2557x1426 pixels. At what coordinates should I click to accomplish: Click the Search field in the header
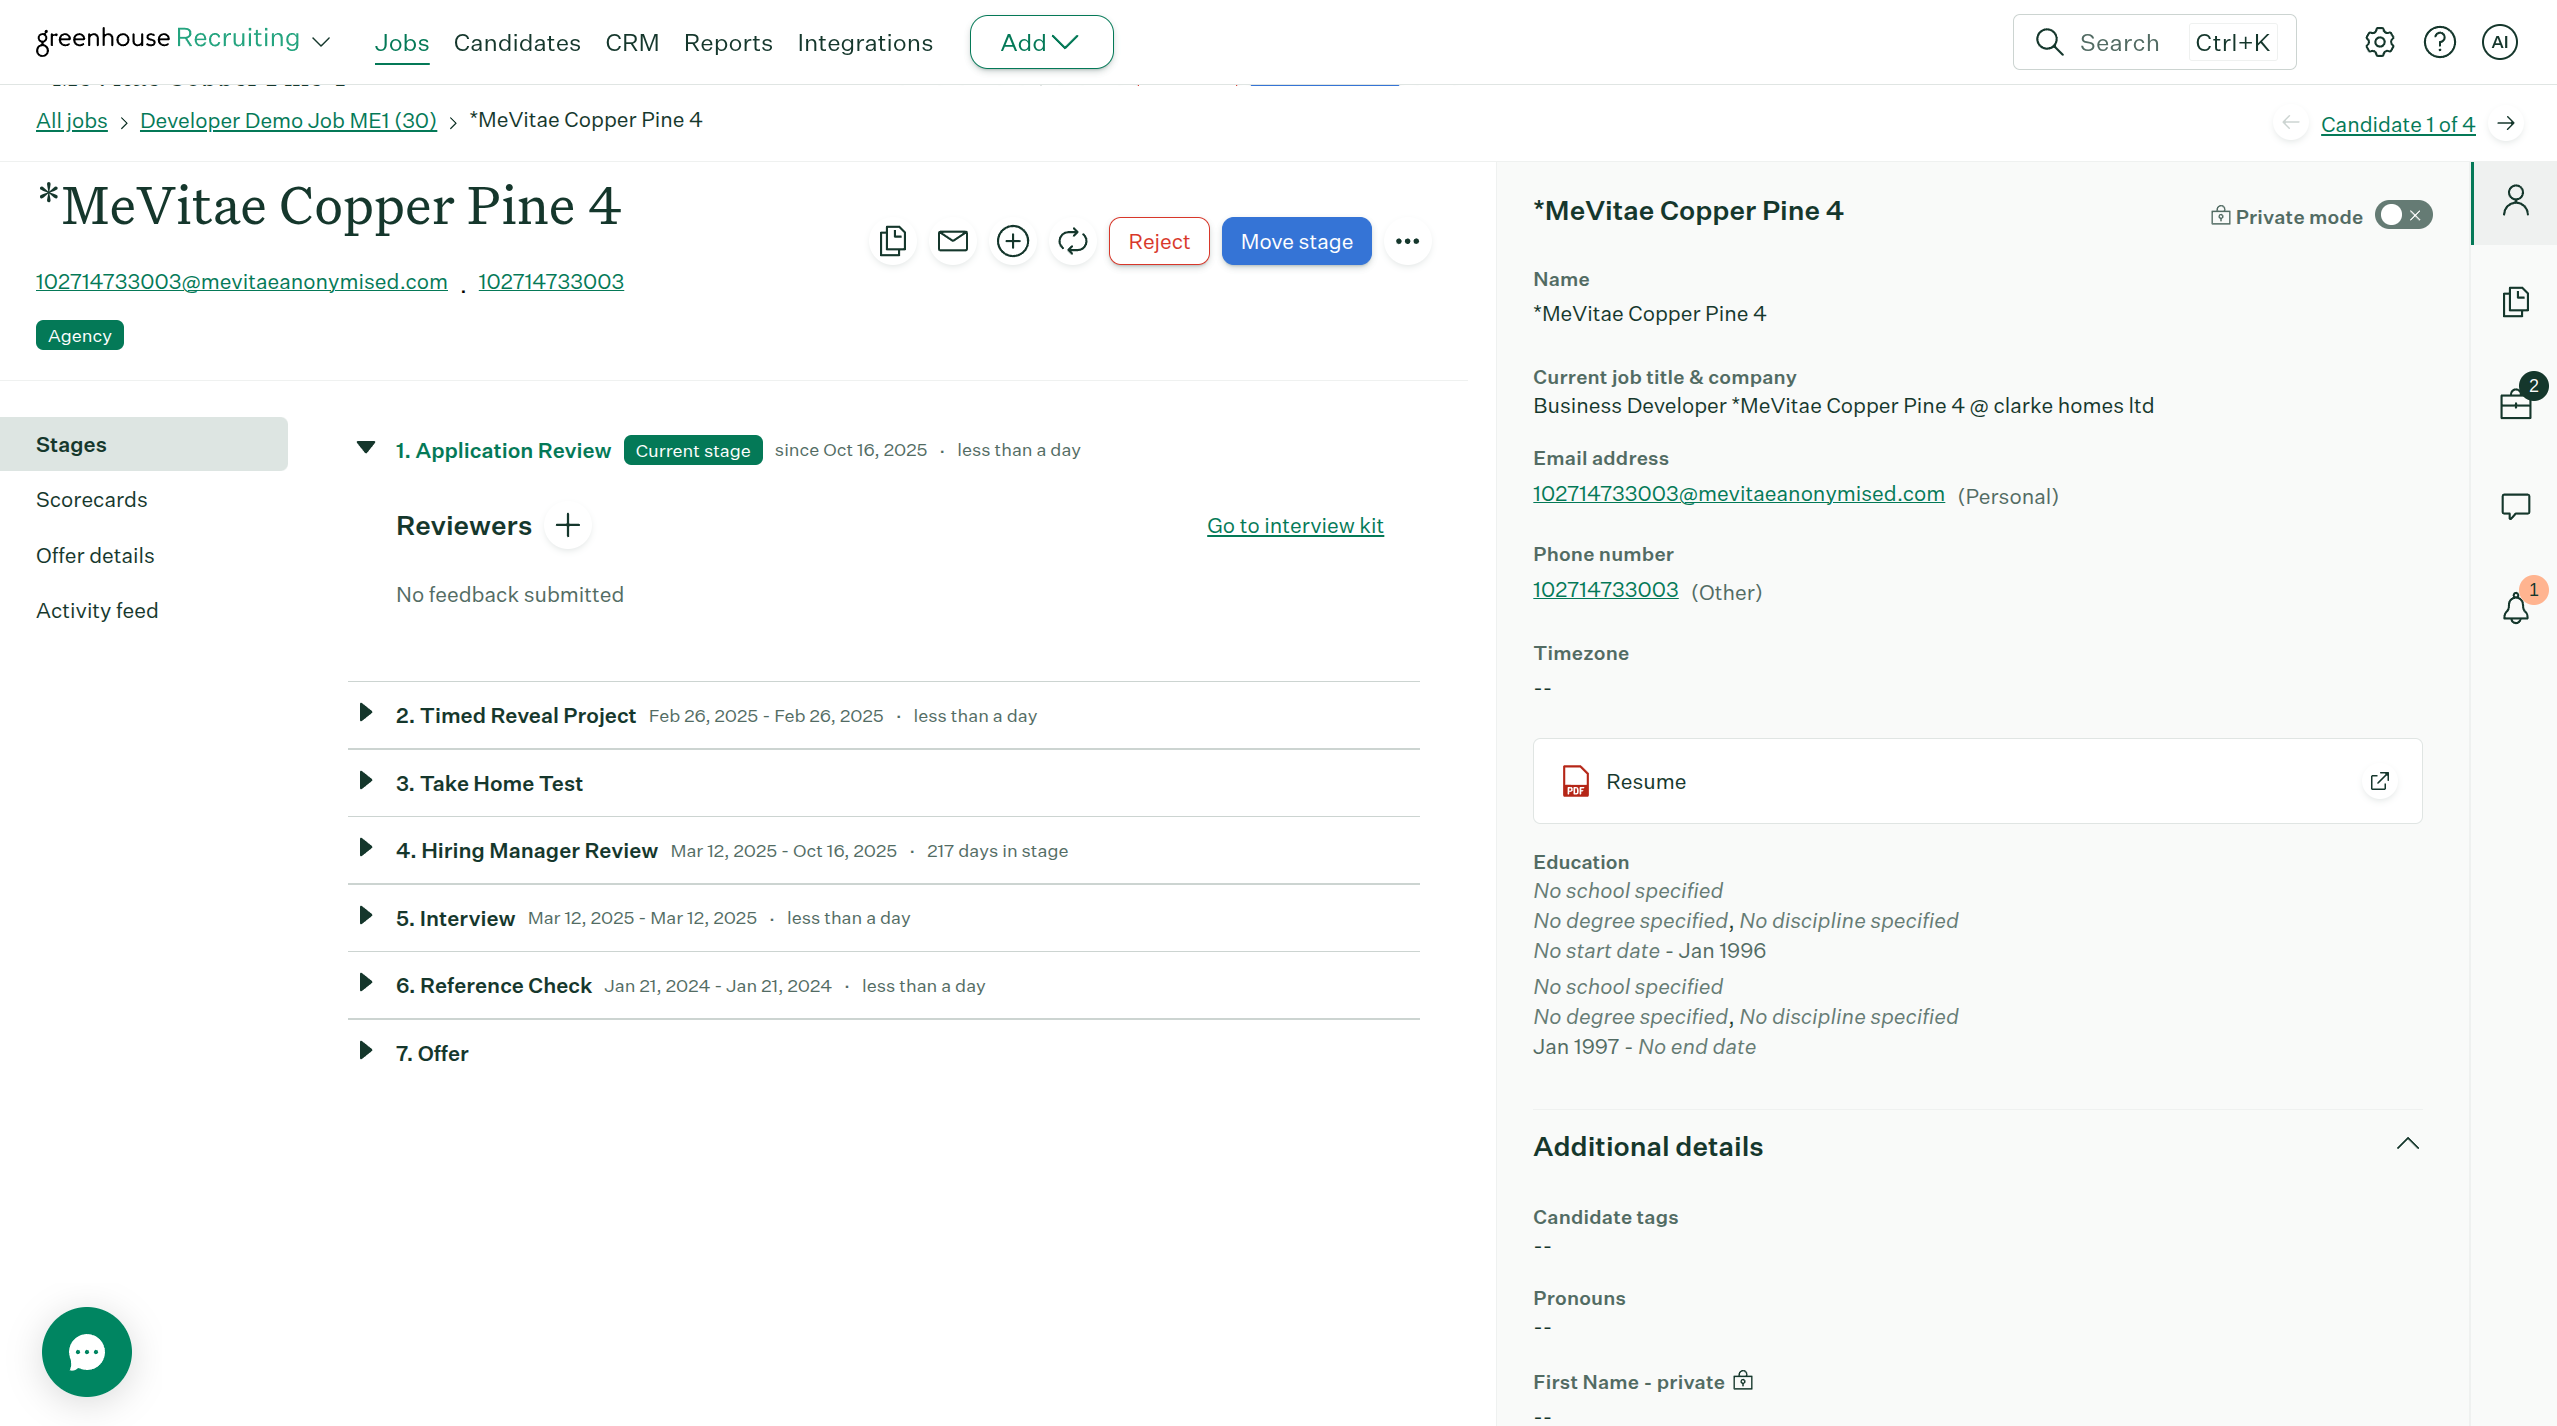(2119, 42)
